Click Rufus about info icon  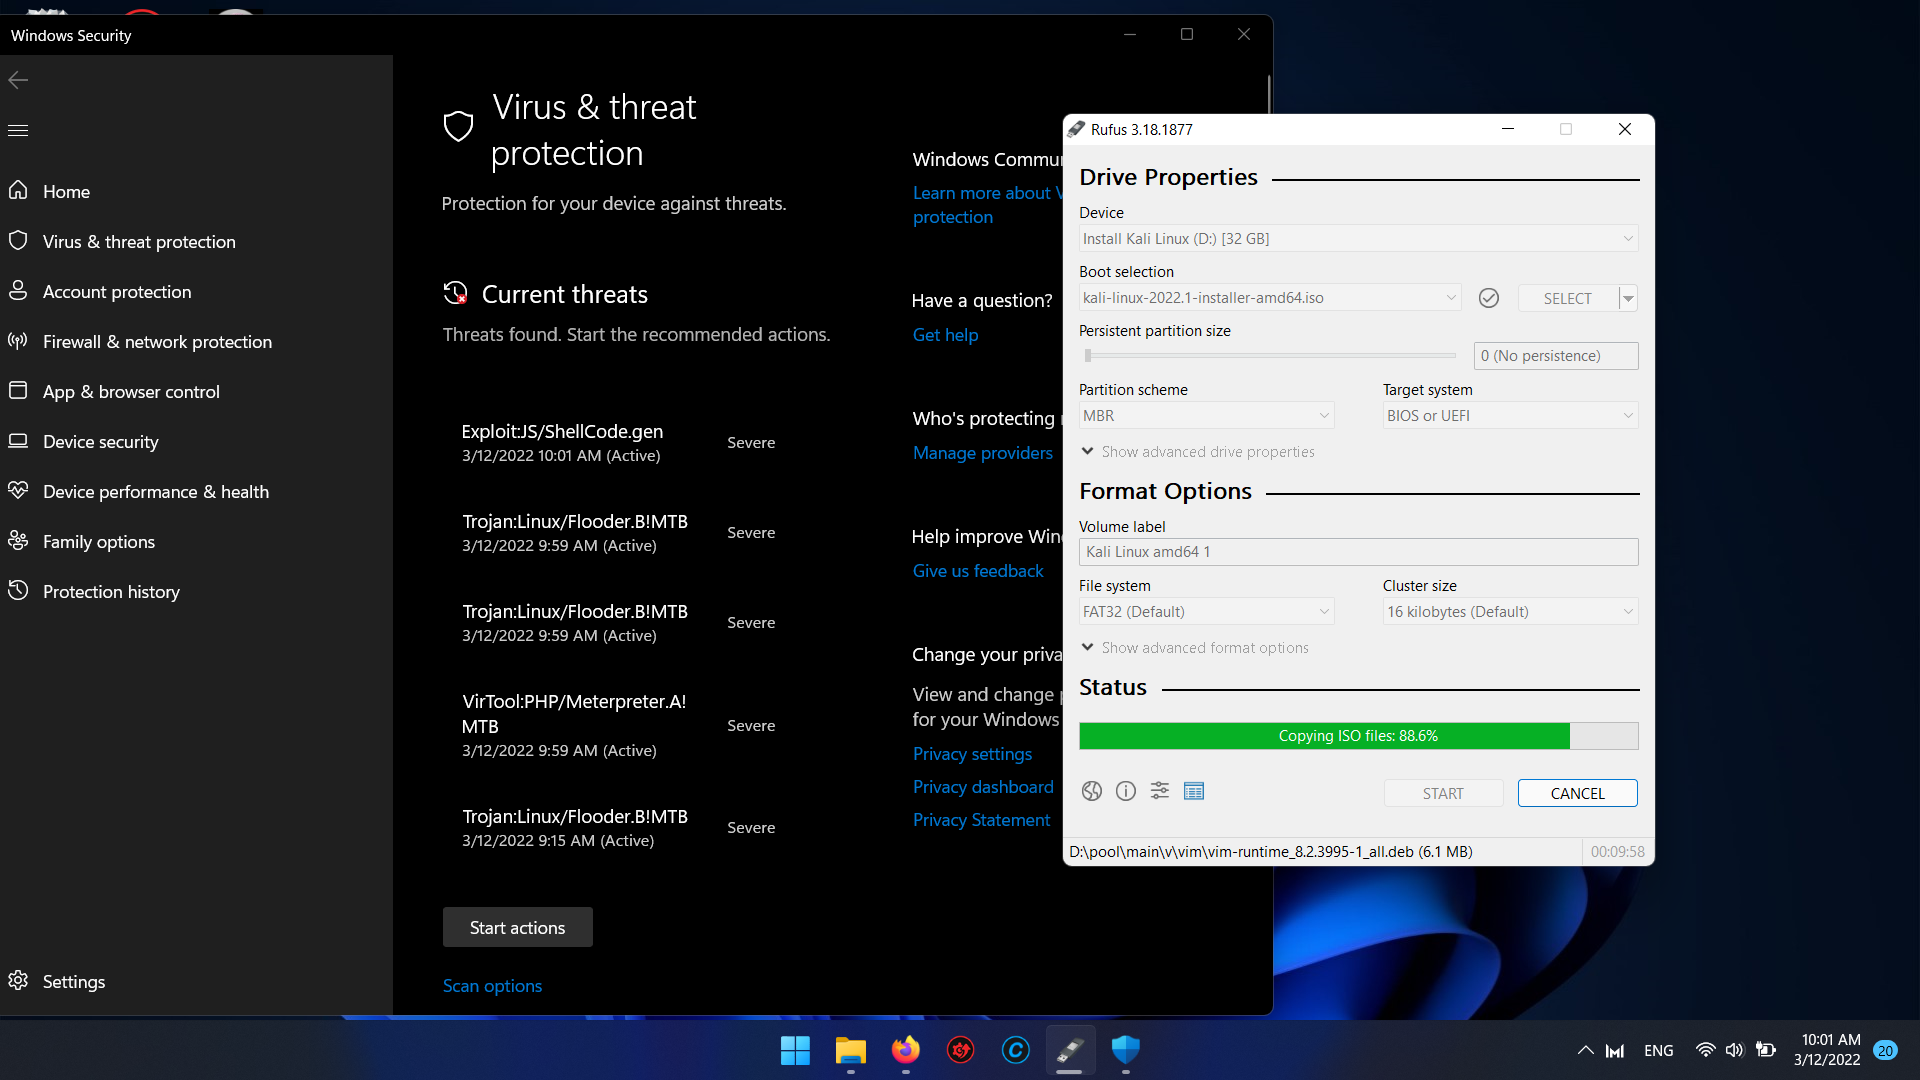pos(1125,791)
